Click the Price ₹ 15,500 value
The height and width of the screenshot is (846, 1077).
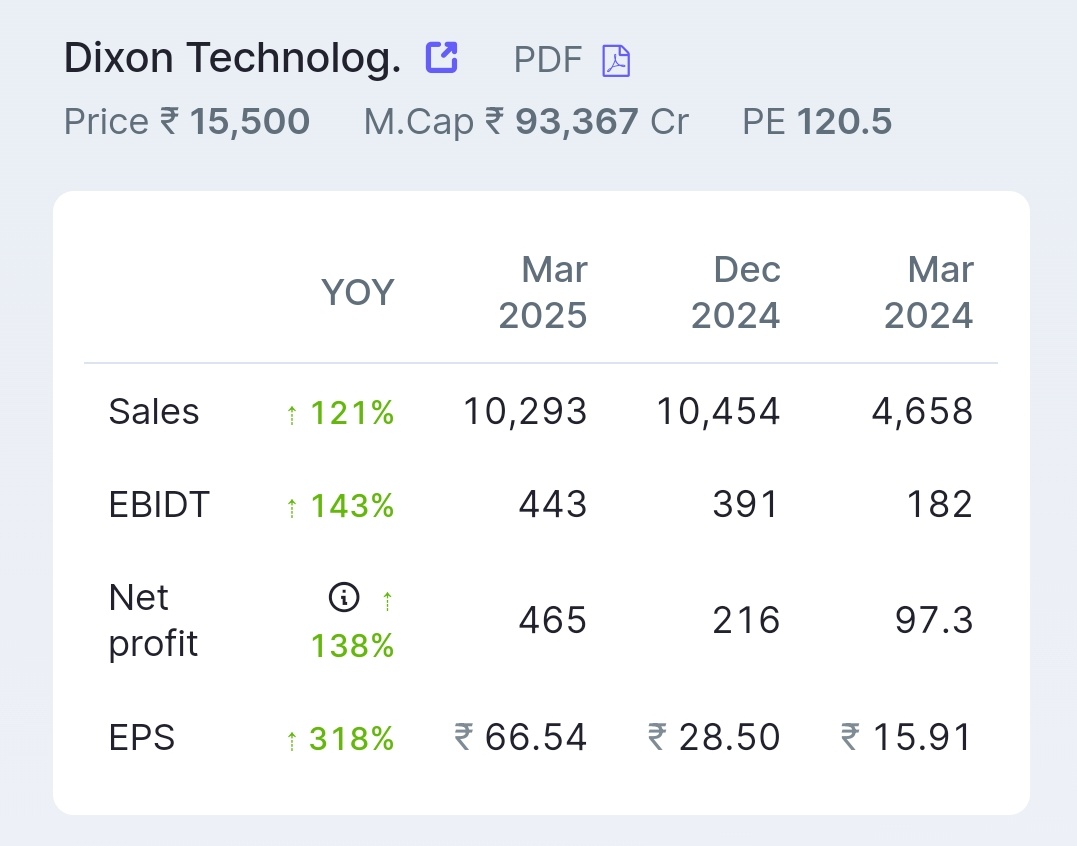[x=187, y=122]
